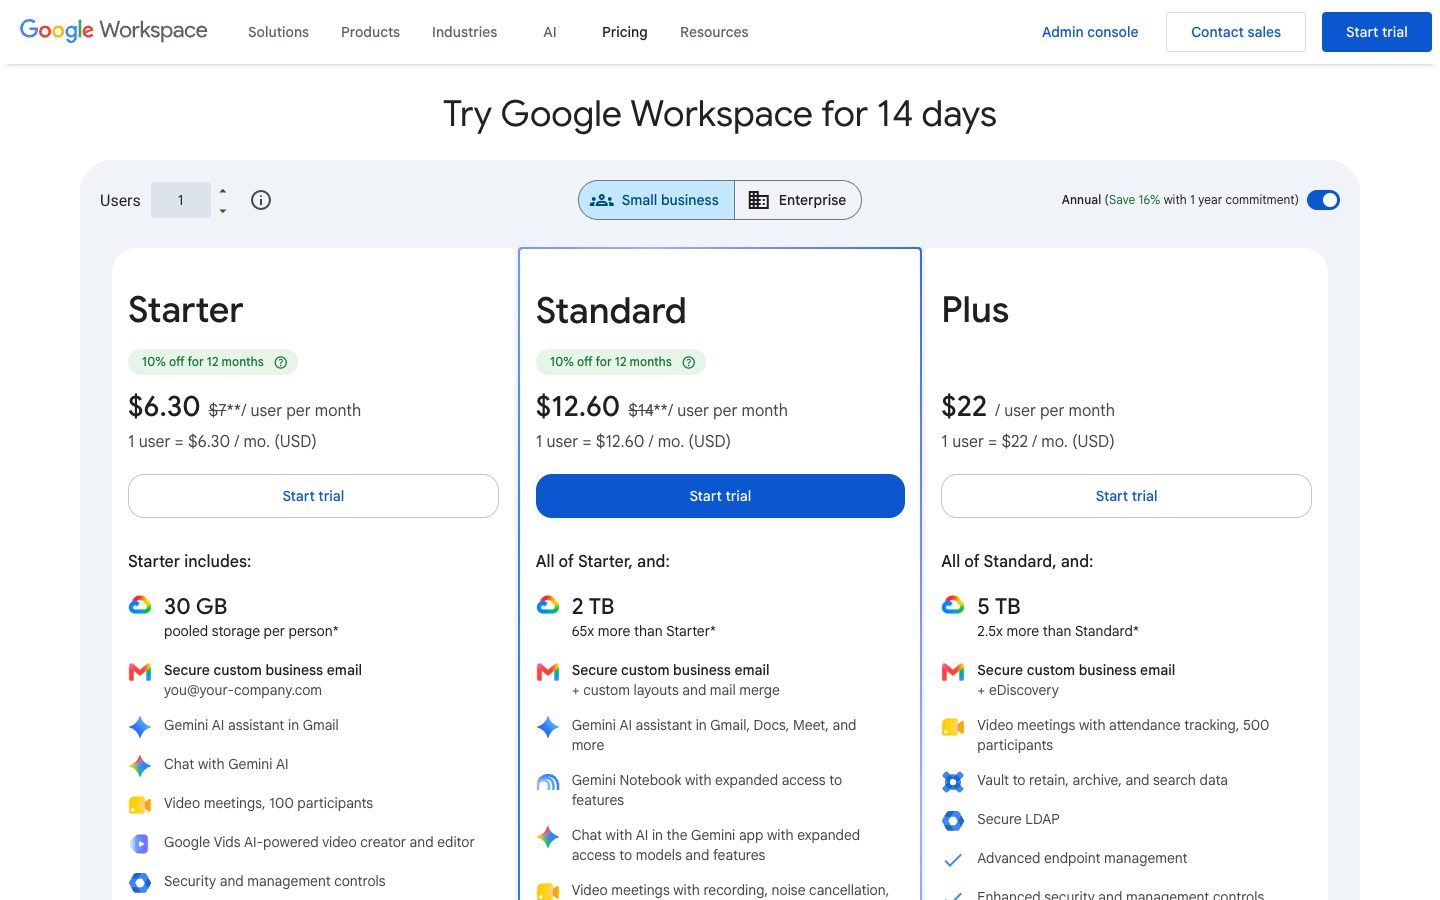Click the Vault icon in Plus plan
This screenshot has height=900, width=1440.
click(953, 781)
